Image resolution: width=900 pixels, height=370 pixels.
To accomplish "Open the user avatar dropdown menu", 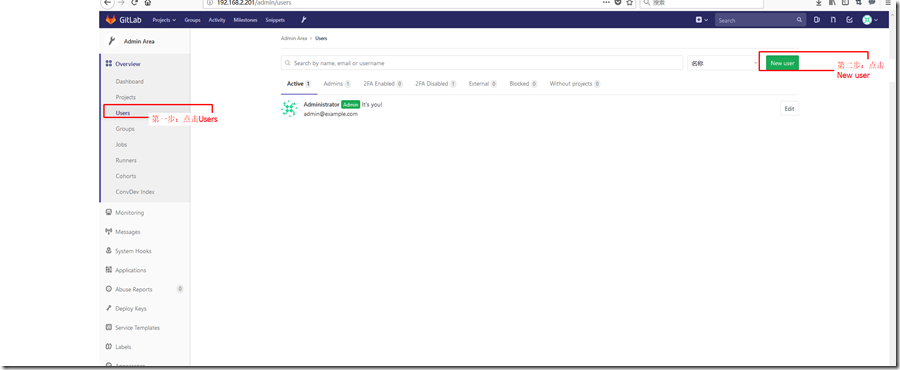I will point(870,20).
